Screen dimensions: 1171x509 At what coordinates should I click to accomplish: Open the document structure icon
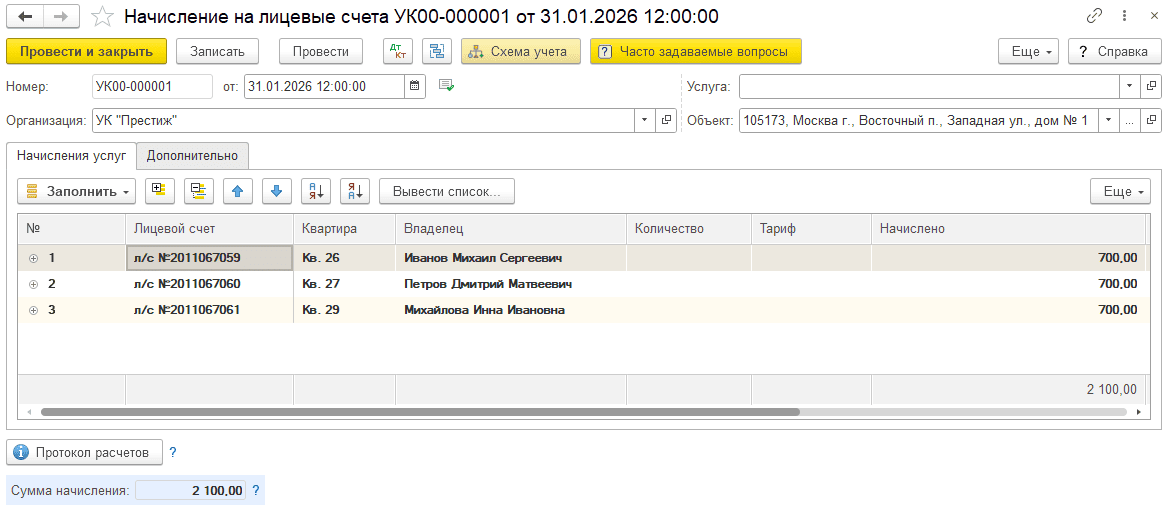tap(436, 51)
